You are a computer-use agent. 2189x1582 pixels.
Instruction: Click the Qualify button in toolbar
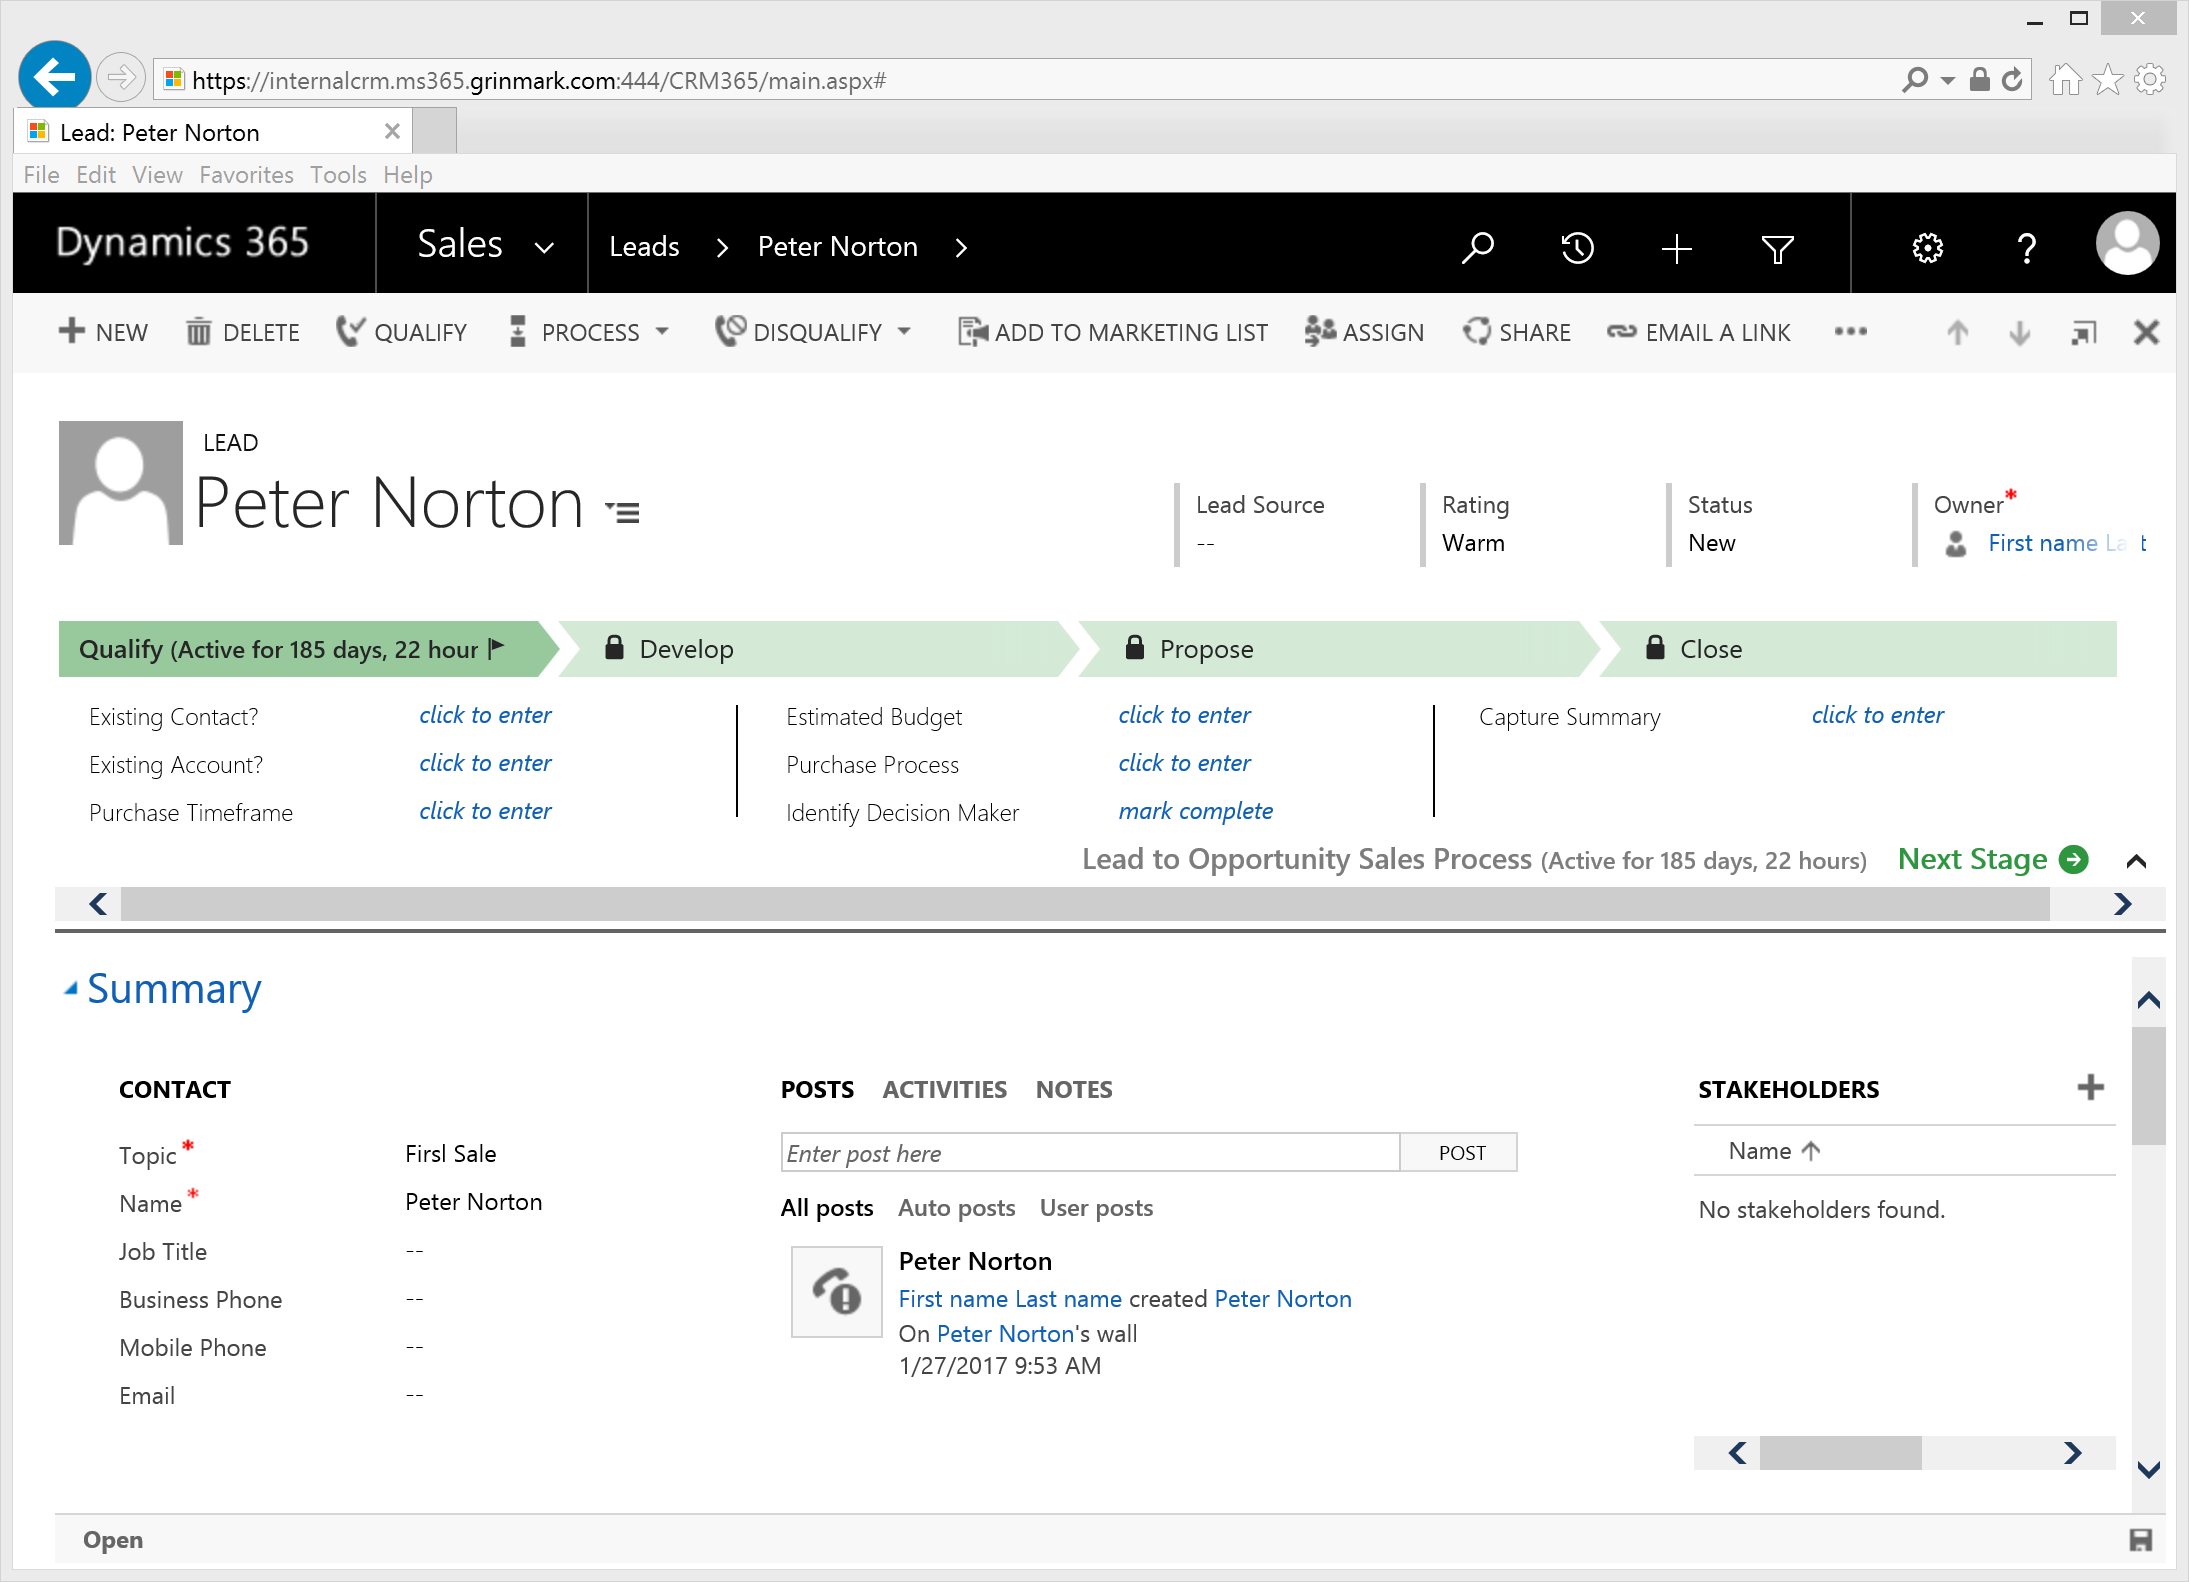point(398,331)
